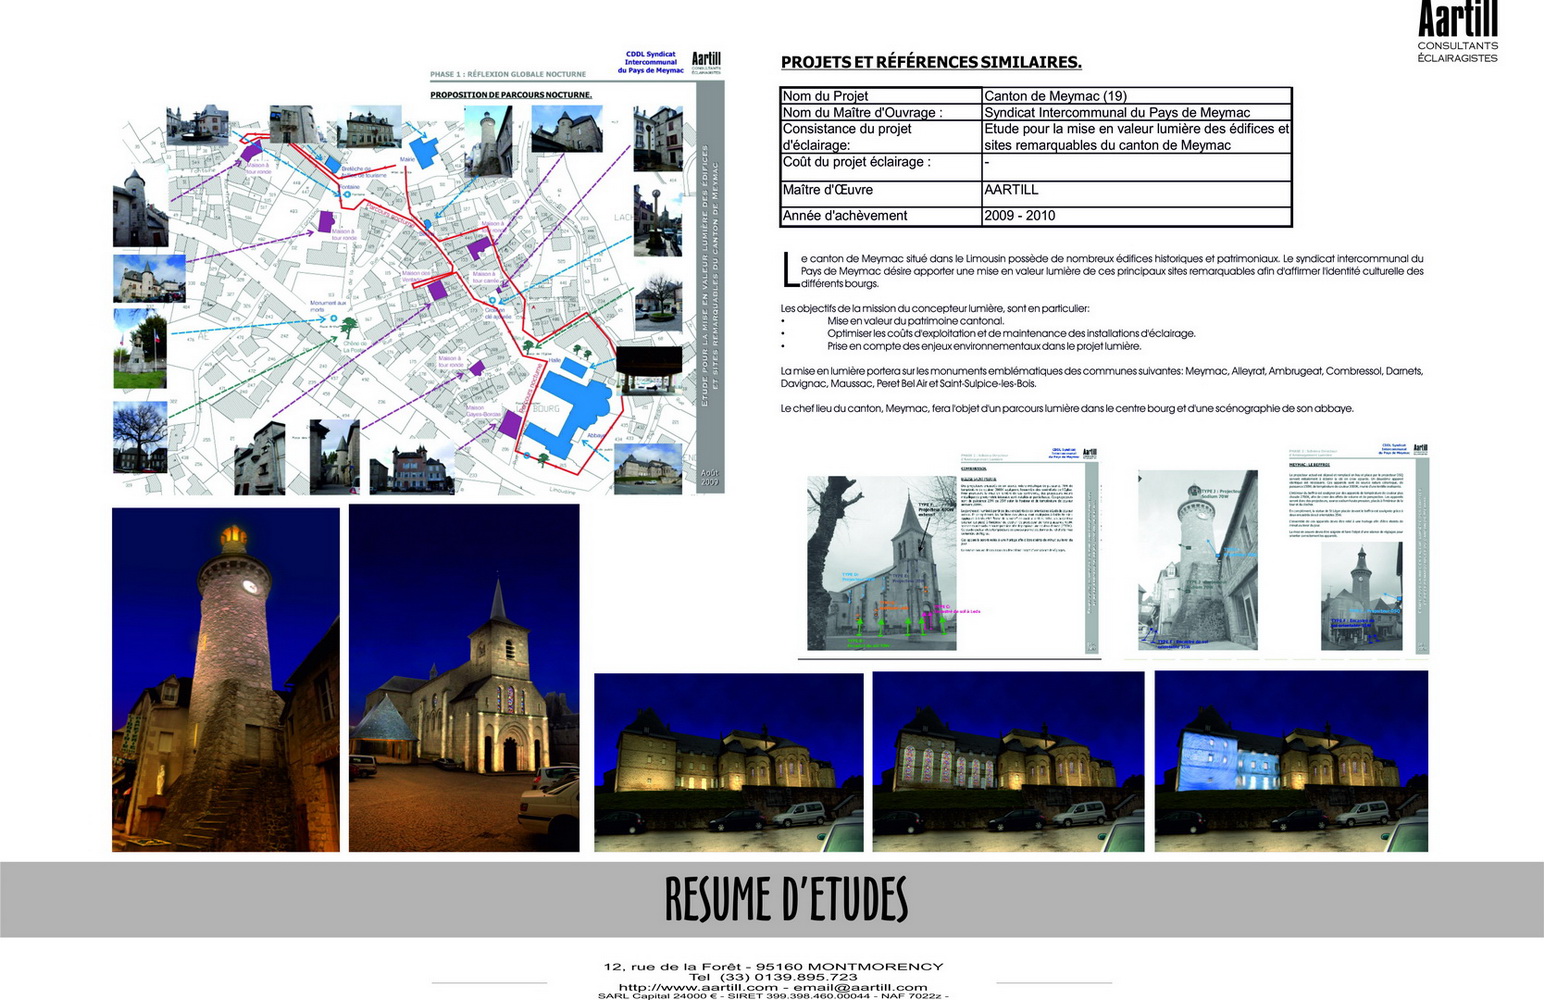
Task: Click the email@aartill.com address
Action: pos(861,987)
